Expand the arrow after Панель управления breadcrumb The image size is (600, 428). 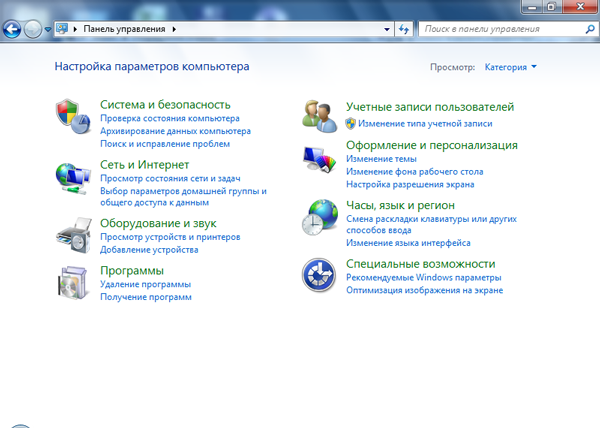click(x=174, y=29)
